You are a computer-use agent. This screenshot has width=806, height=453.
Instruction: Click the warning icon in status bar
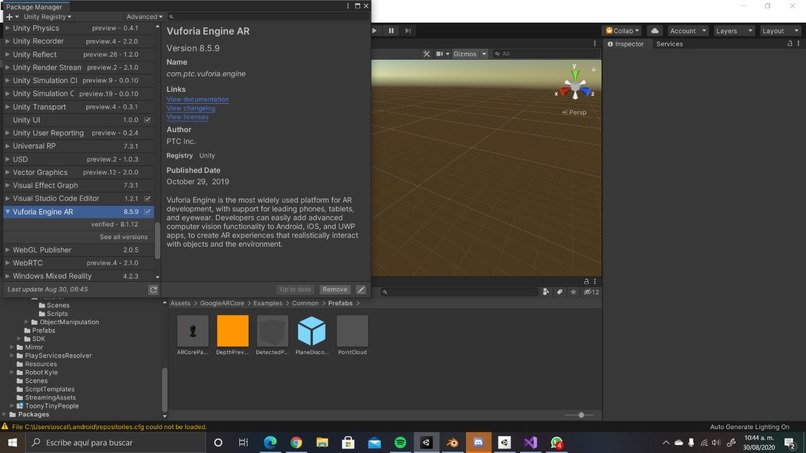coord(5,426)
